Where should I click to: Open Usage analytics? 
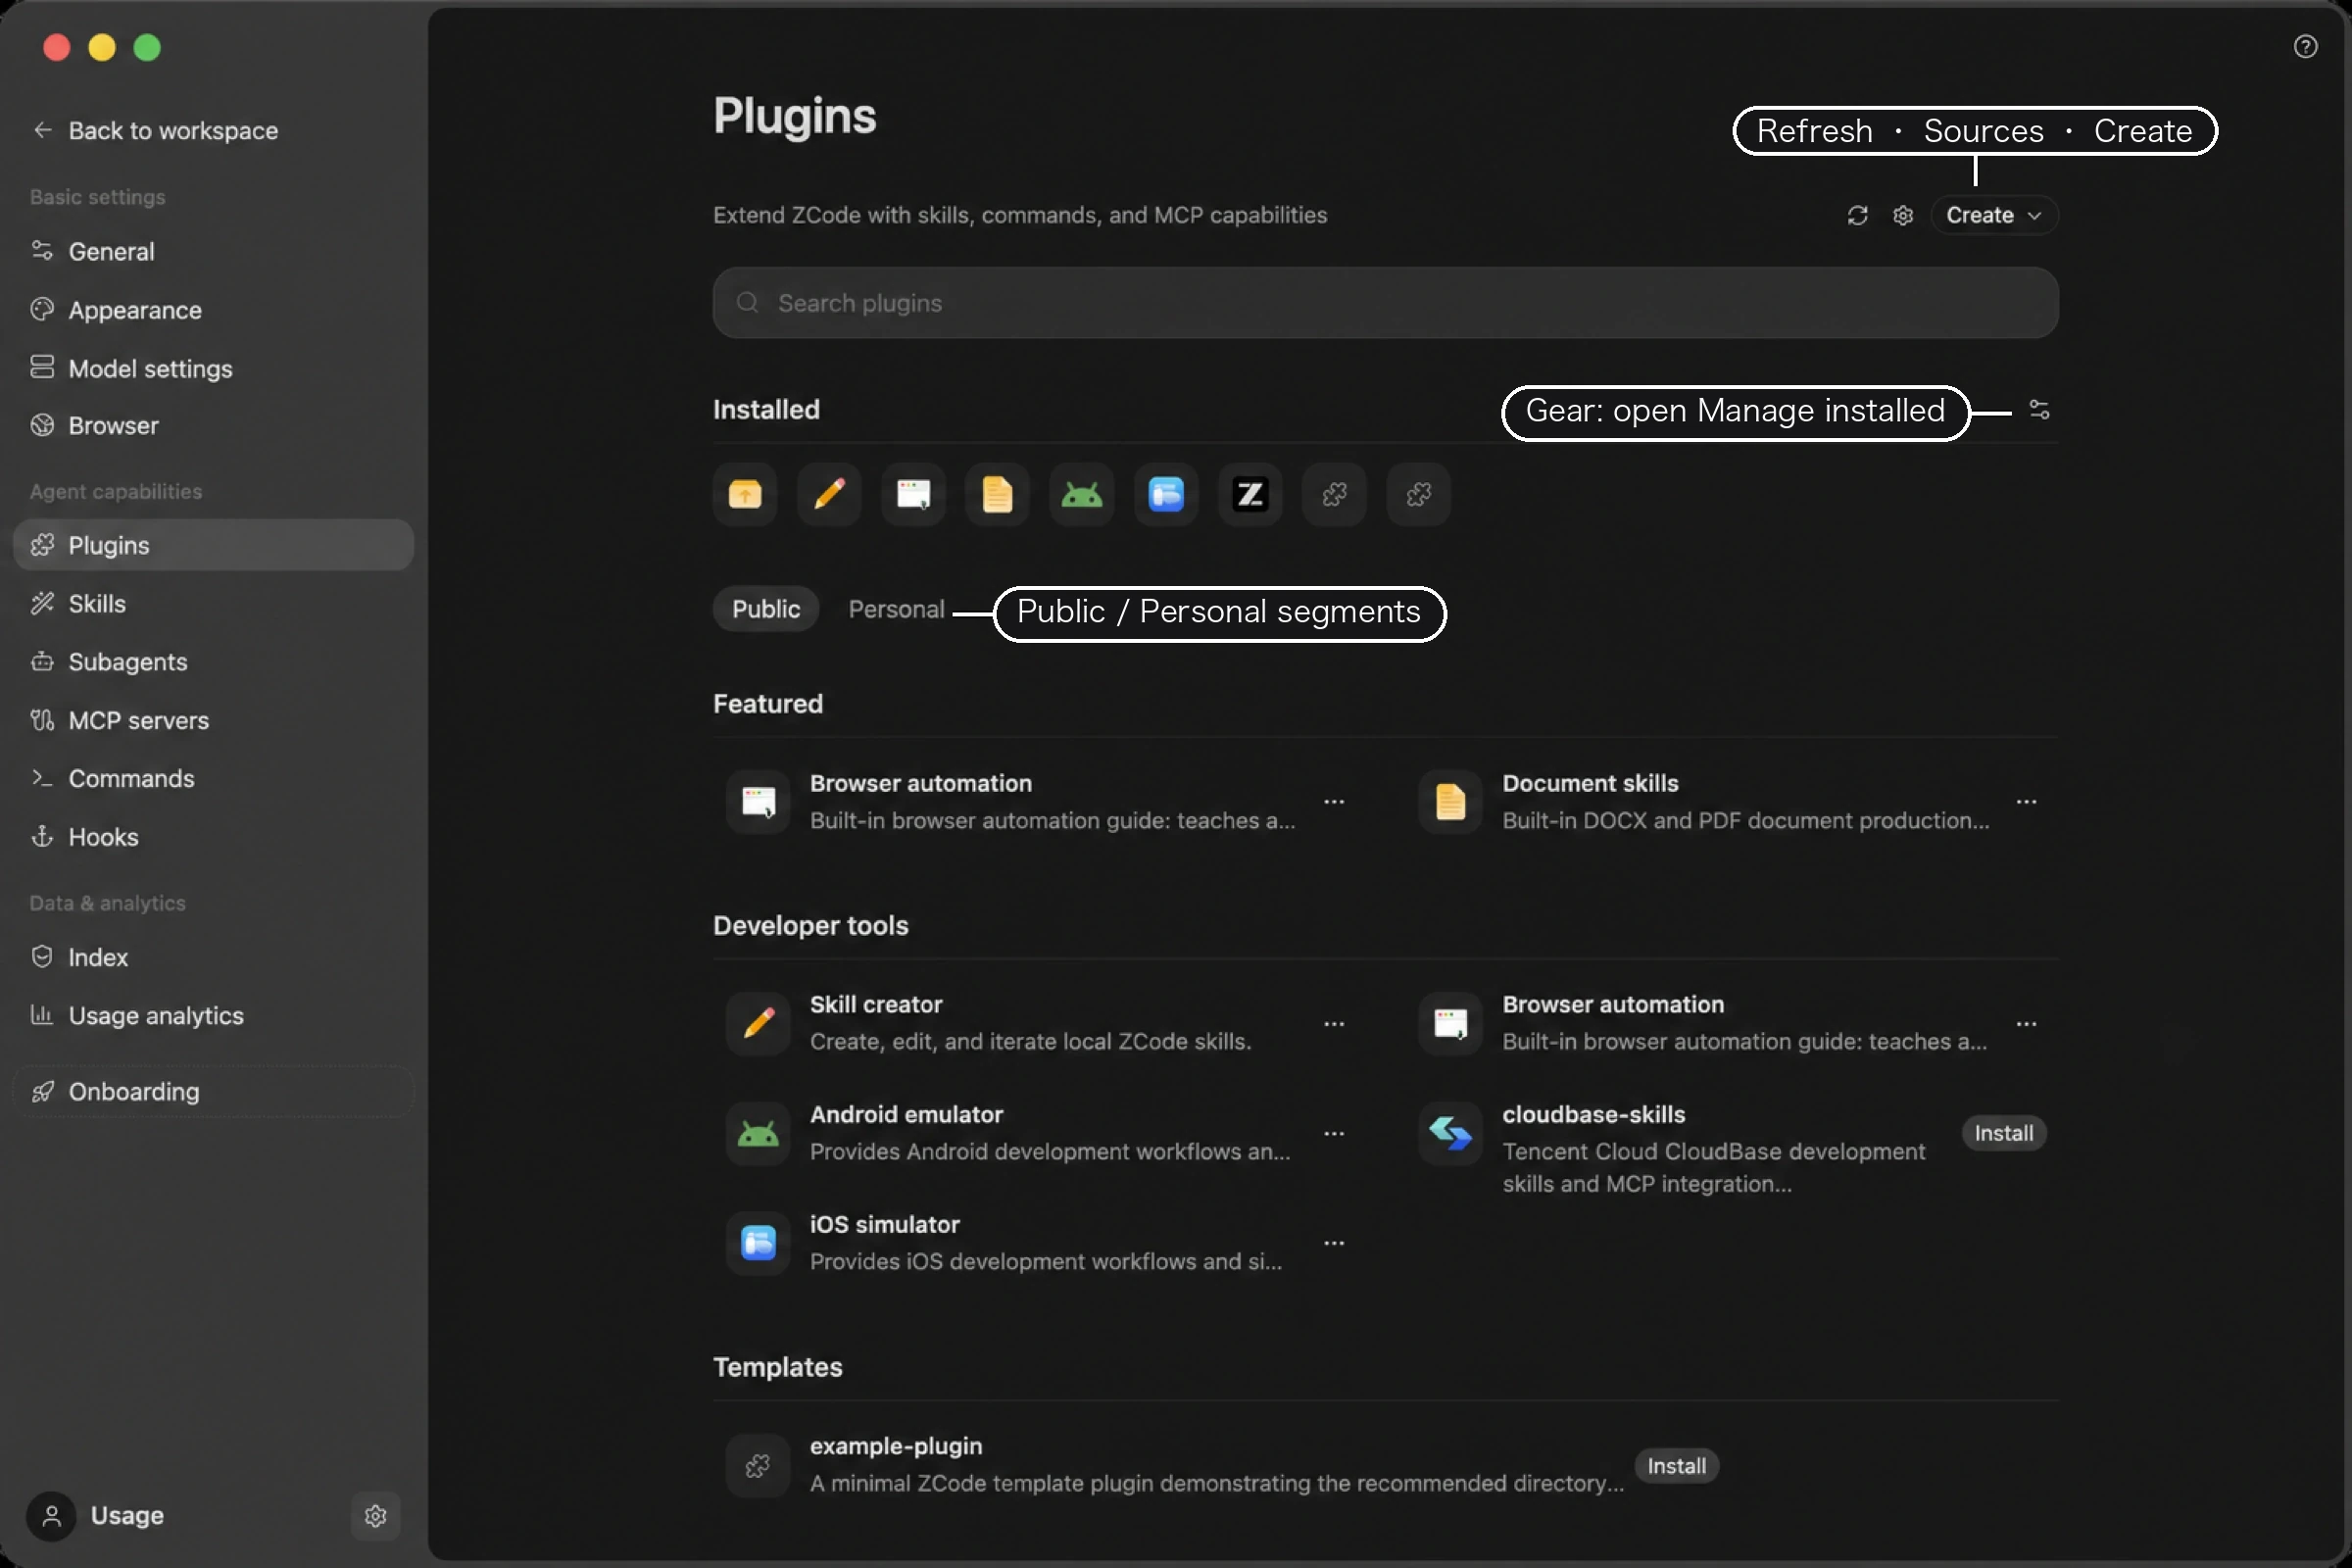(x=213, y=1015)
